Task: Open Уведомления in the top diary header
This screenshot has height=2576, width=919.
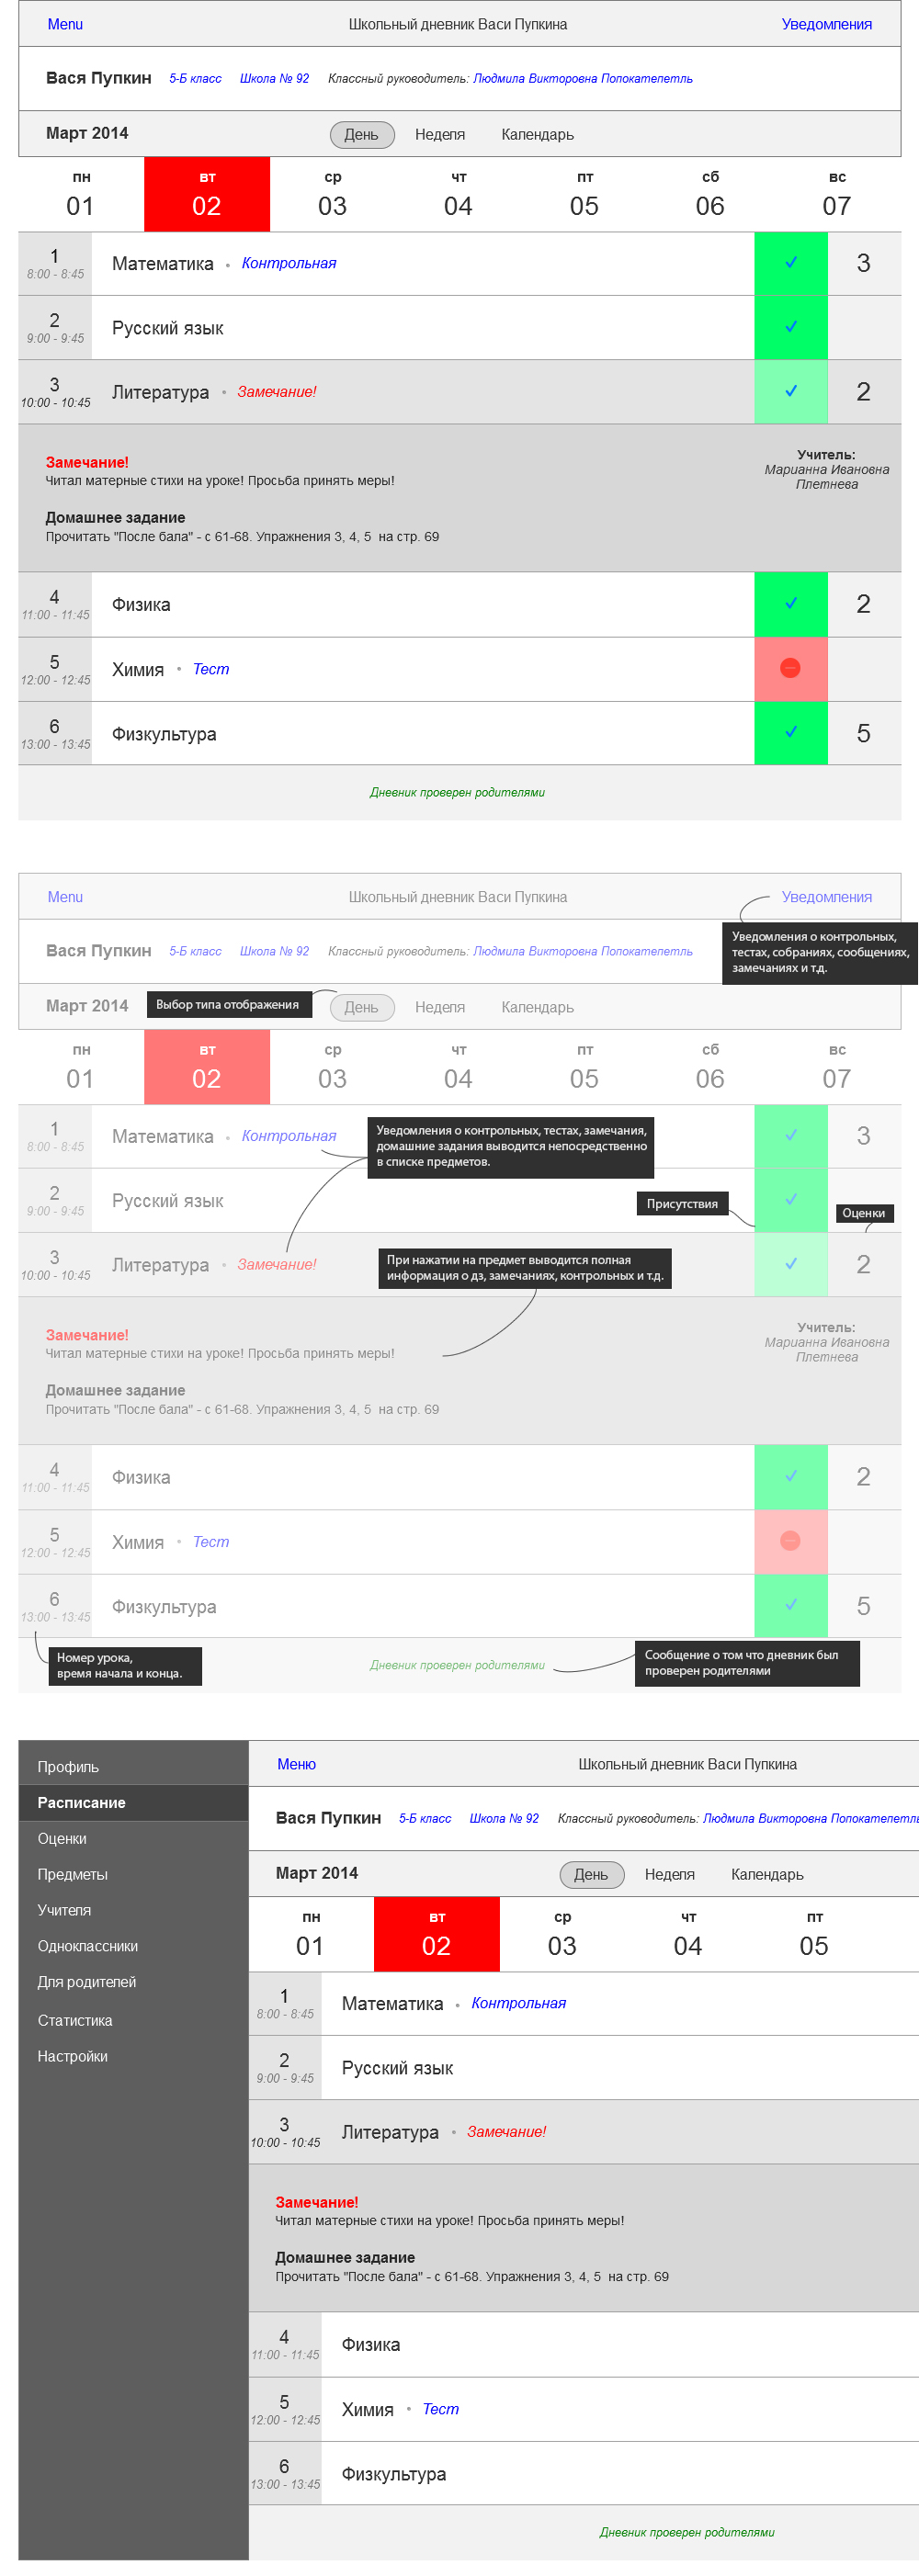Action: (826, 24)
